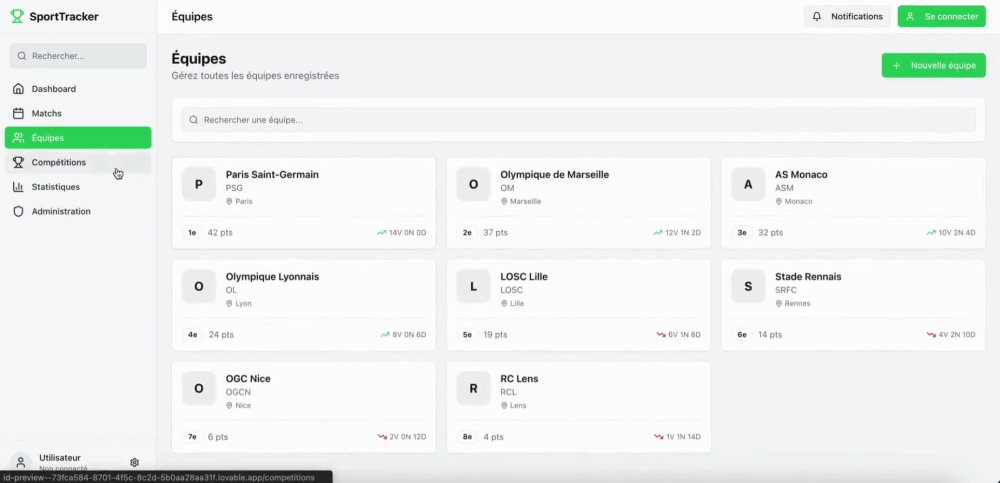The image size is (1000, 483).
Task: Click the SportTracker trophy logo icon
Action: 17,16
